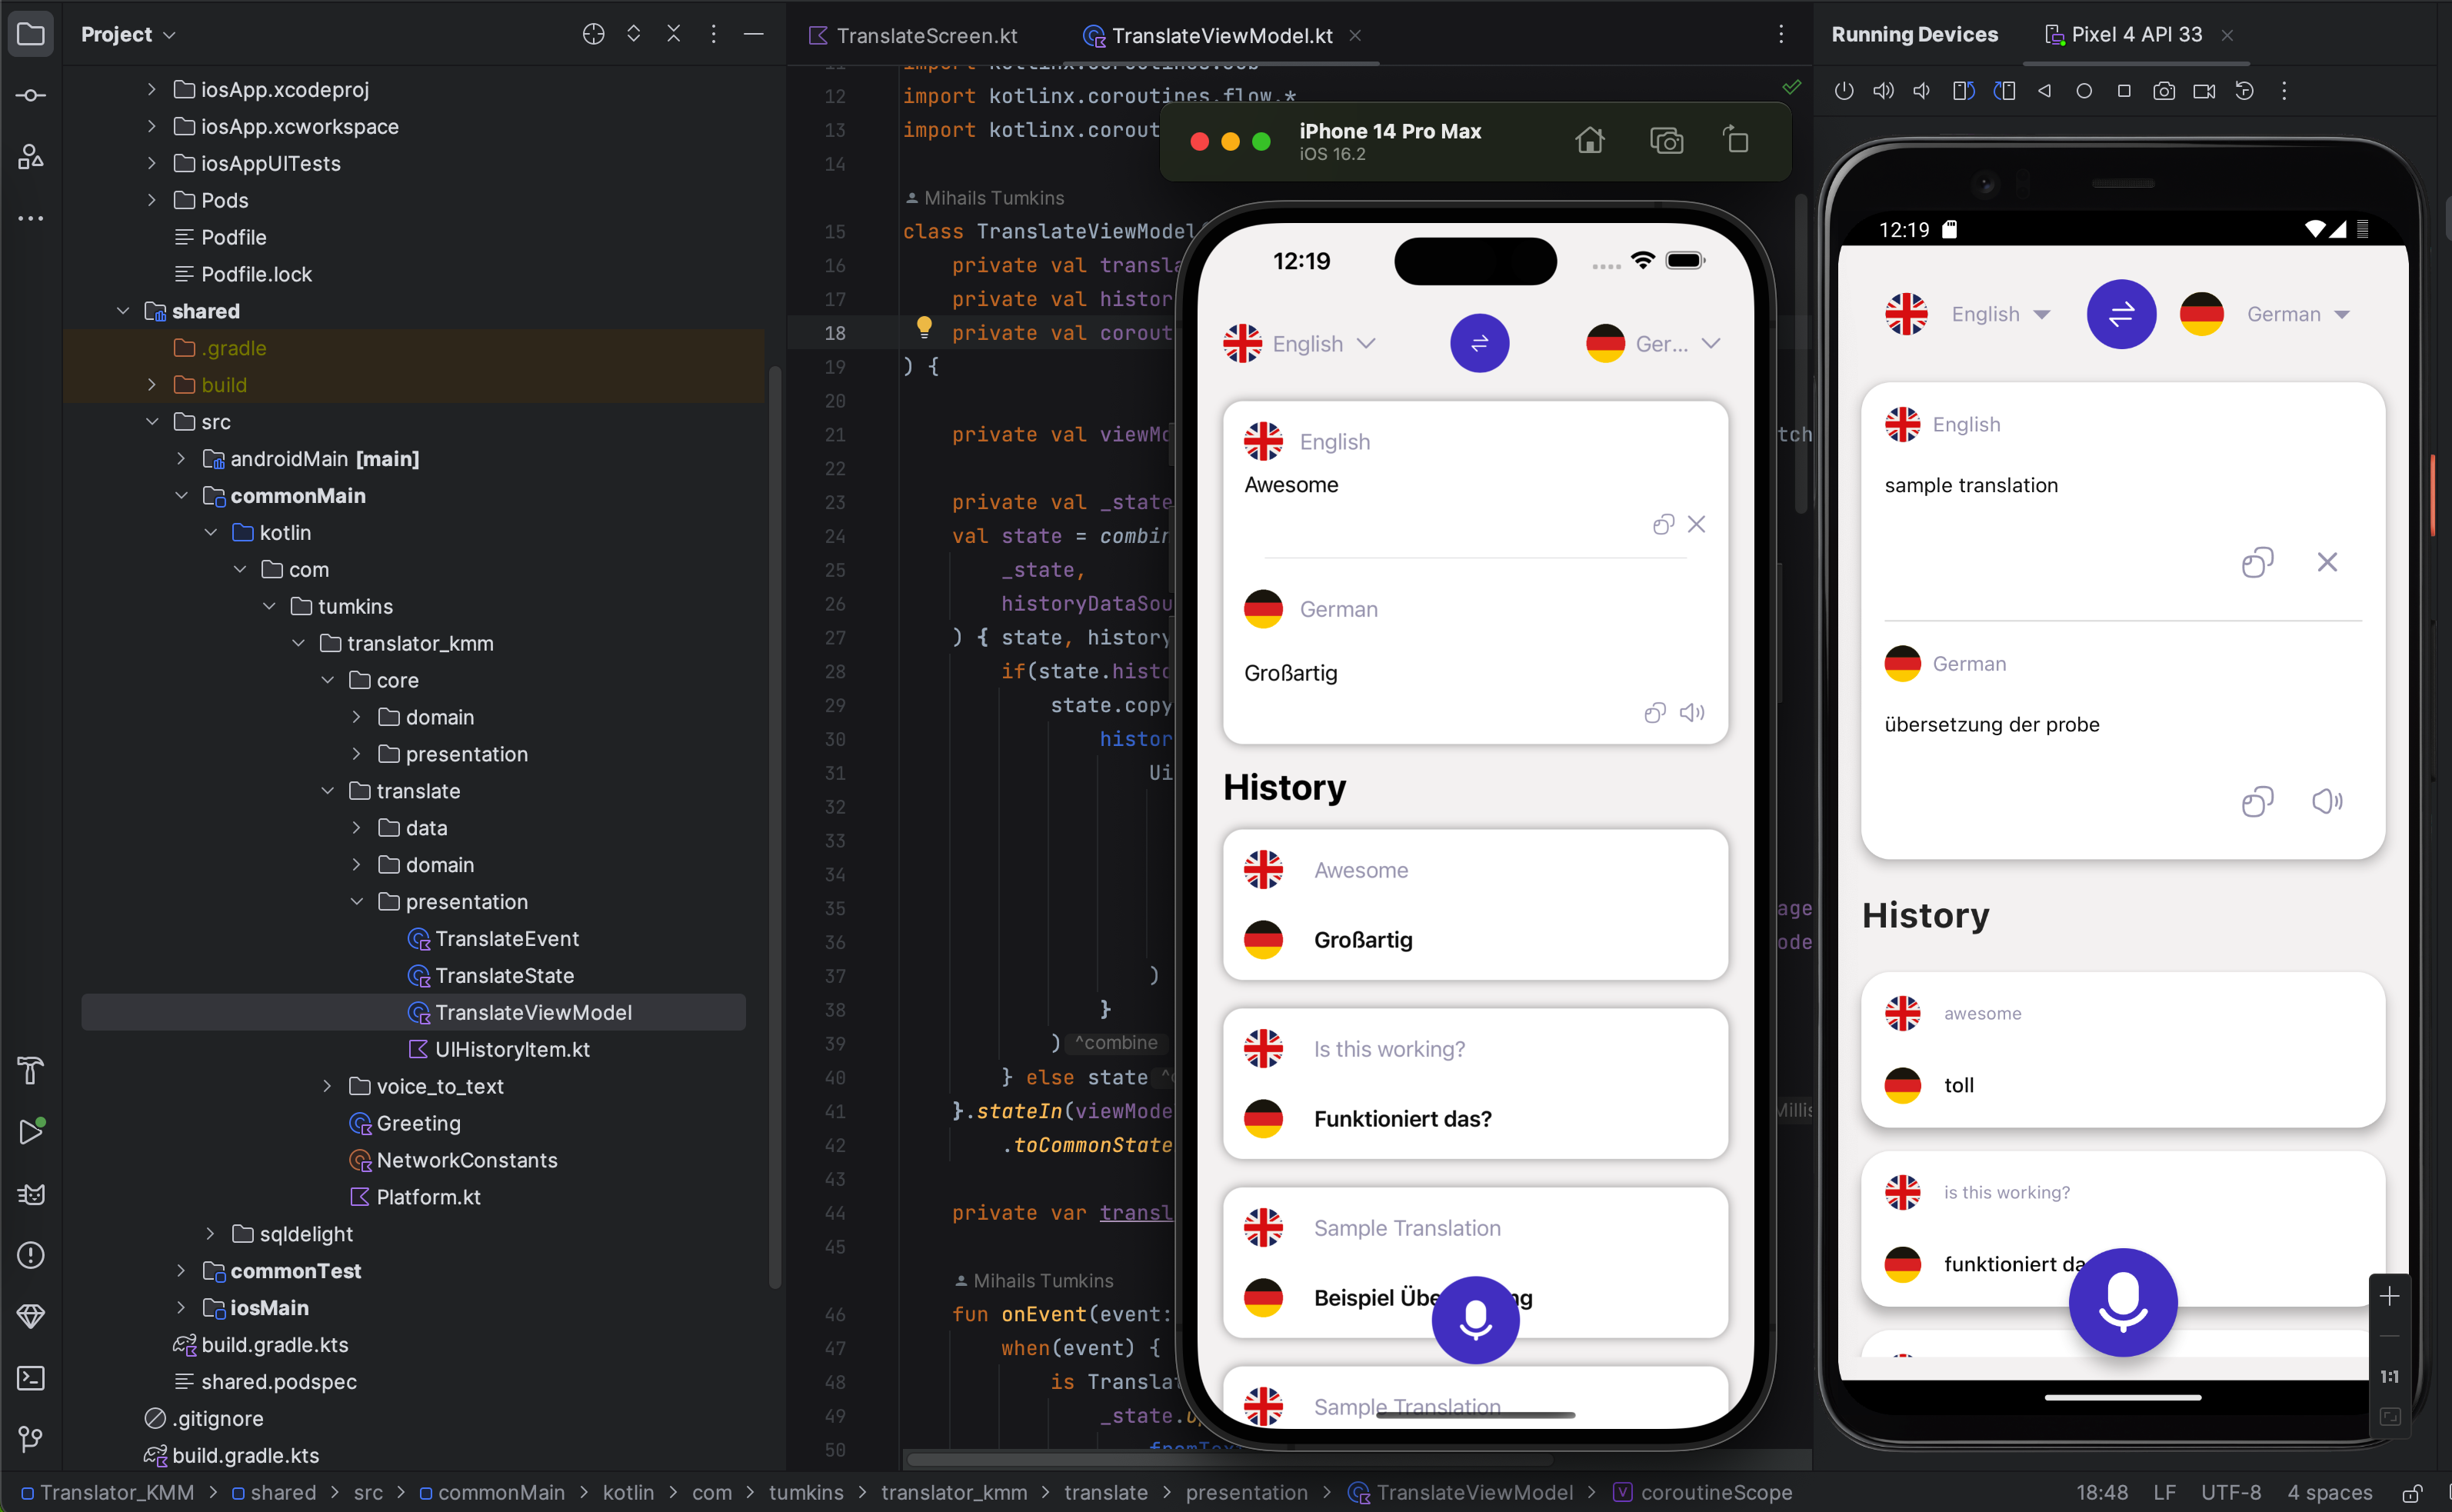Click the 4 spaces indent setting
2452x1512 pixels.
point(2329,1493)
